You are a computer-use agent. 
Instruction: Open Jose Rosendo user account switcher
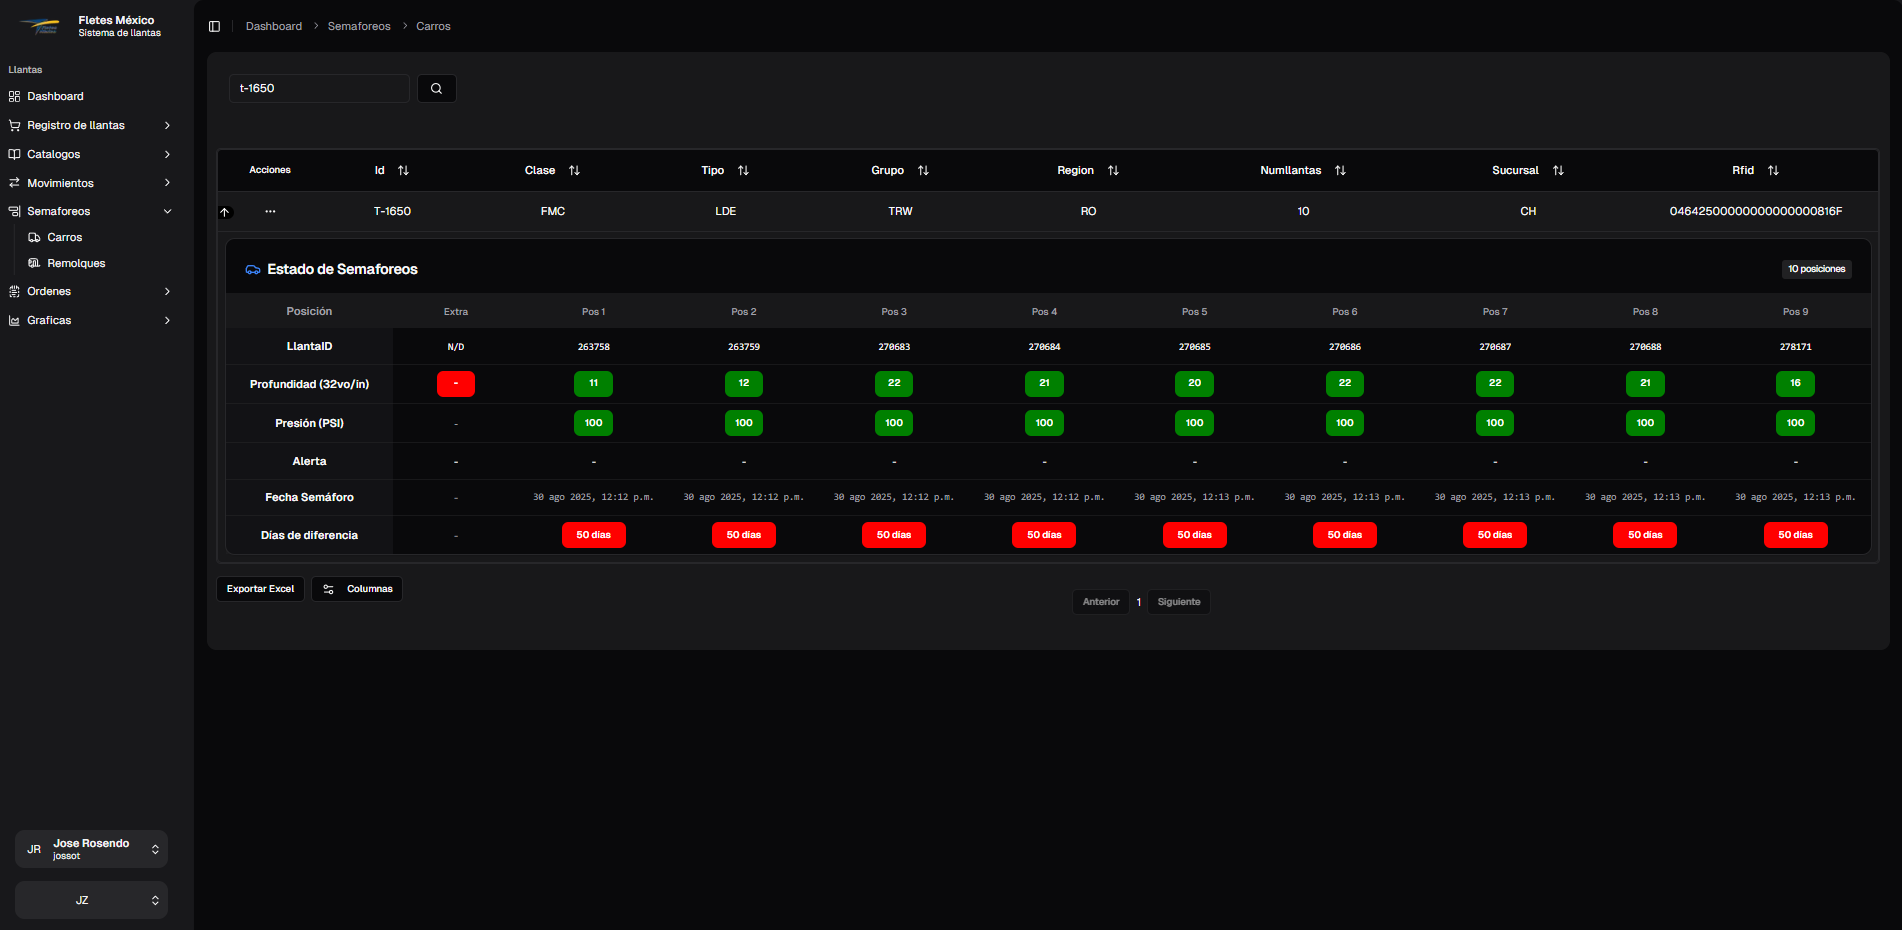pyautogui.click(x=91, y=849)
